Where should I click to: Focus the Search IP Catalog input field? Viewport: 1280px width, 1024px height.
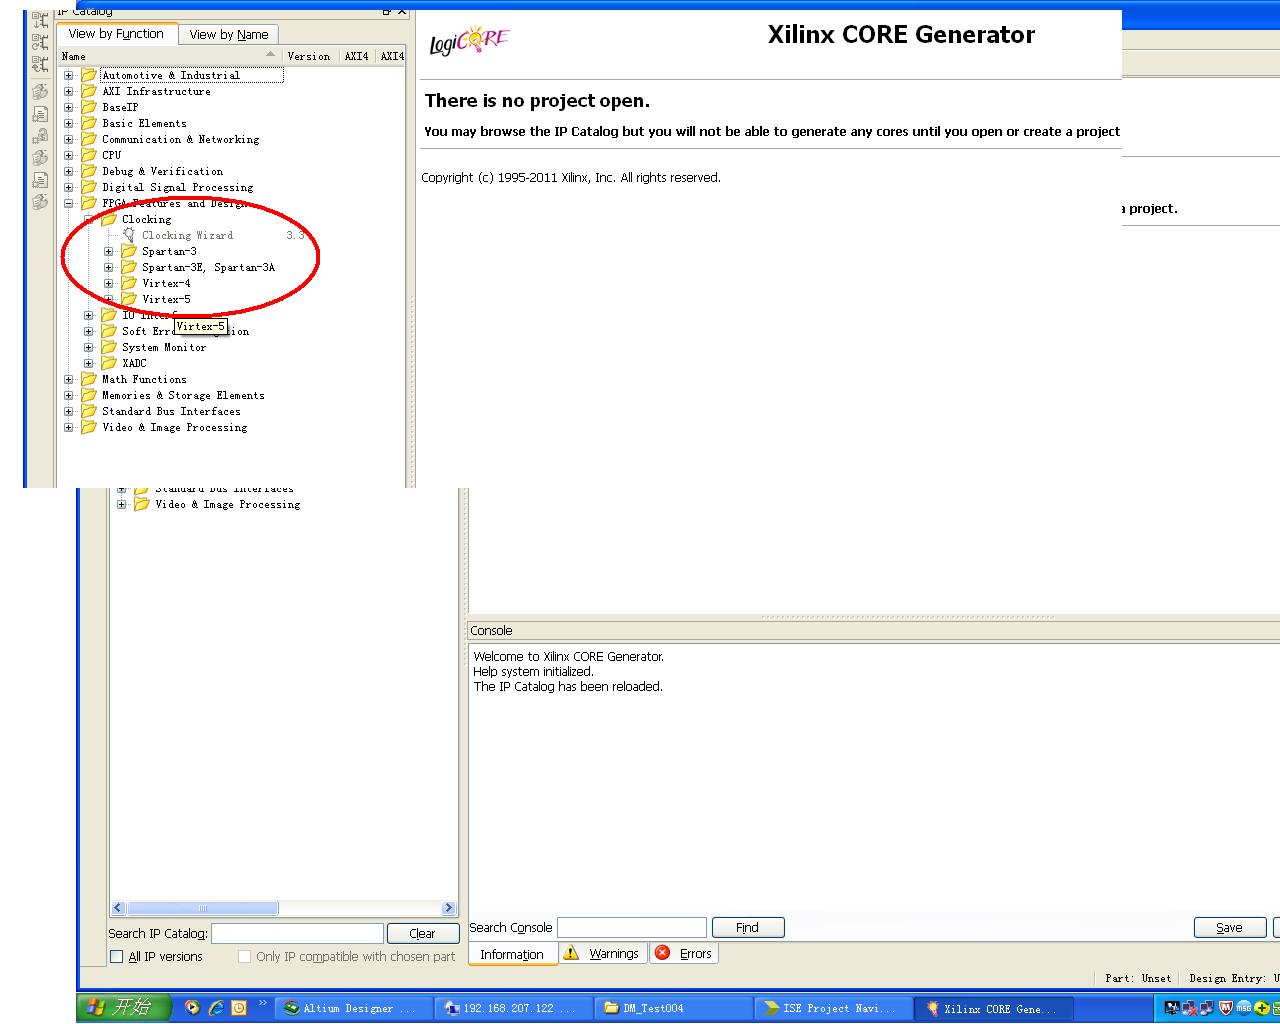297,933
